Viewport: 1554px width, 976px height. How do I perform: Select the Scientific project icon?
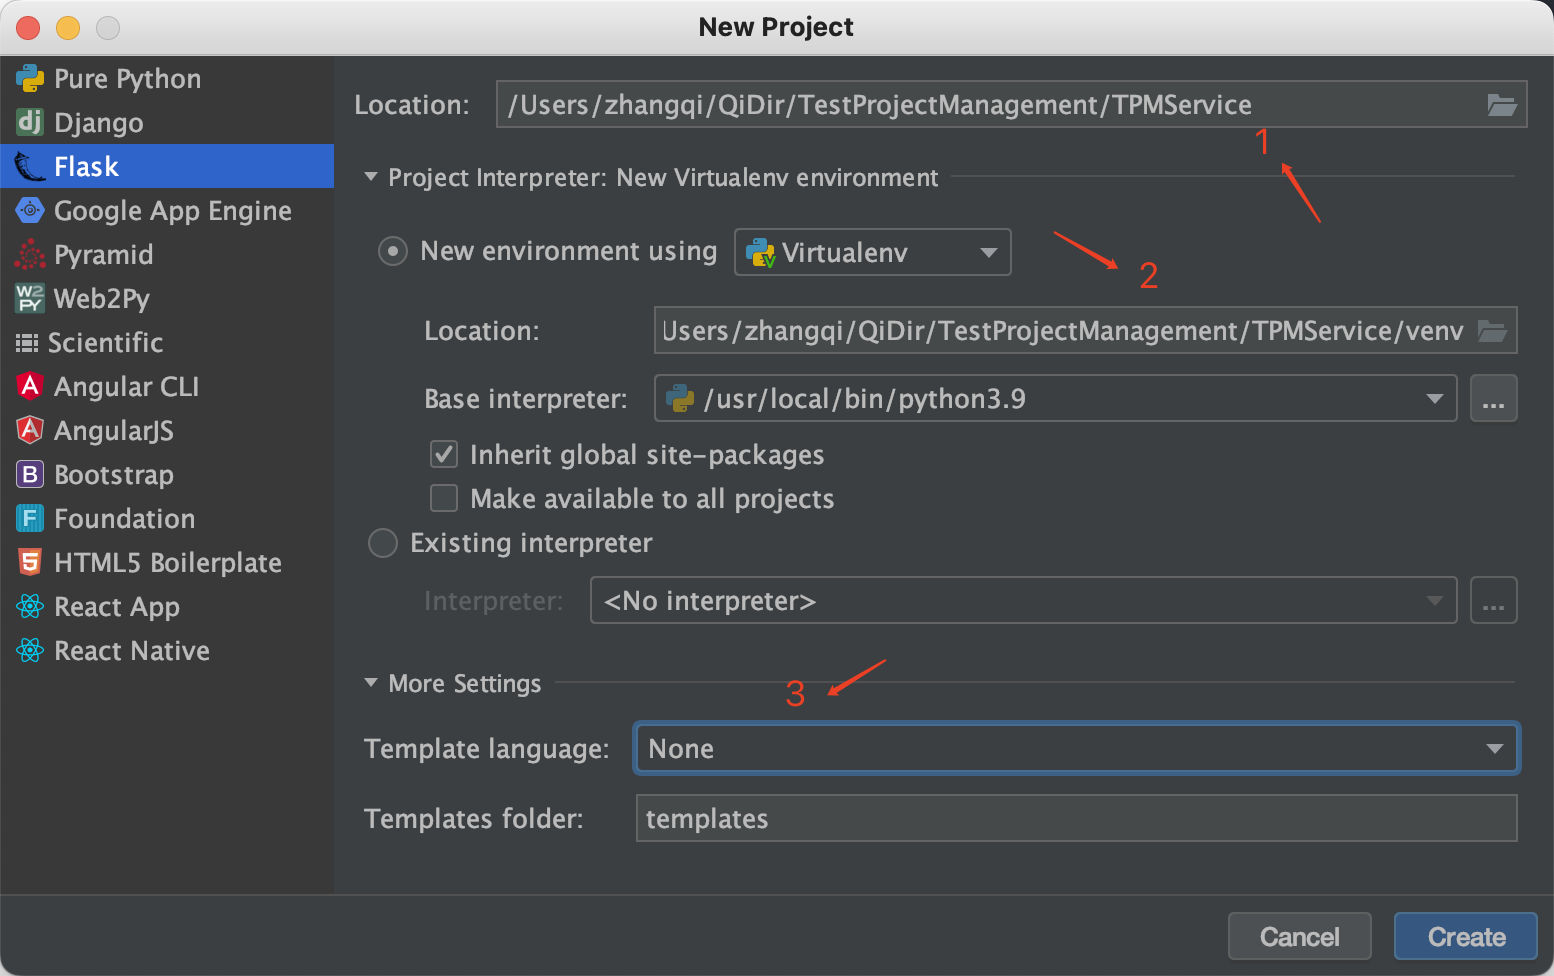(27, 343)
